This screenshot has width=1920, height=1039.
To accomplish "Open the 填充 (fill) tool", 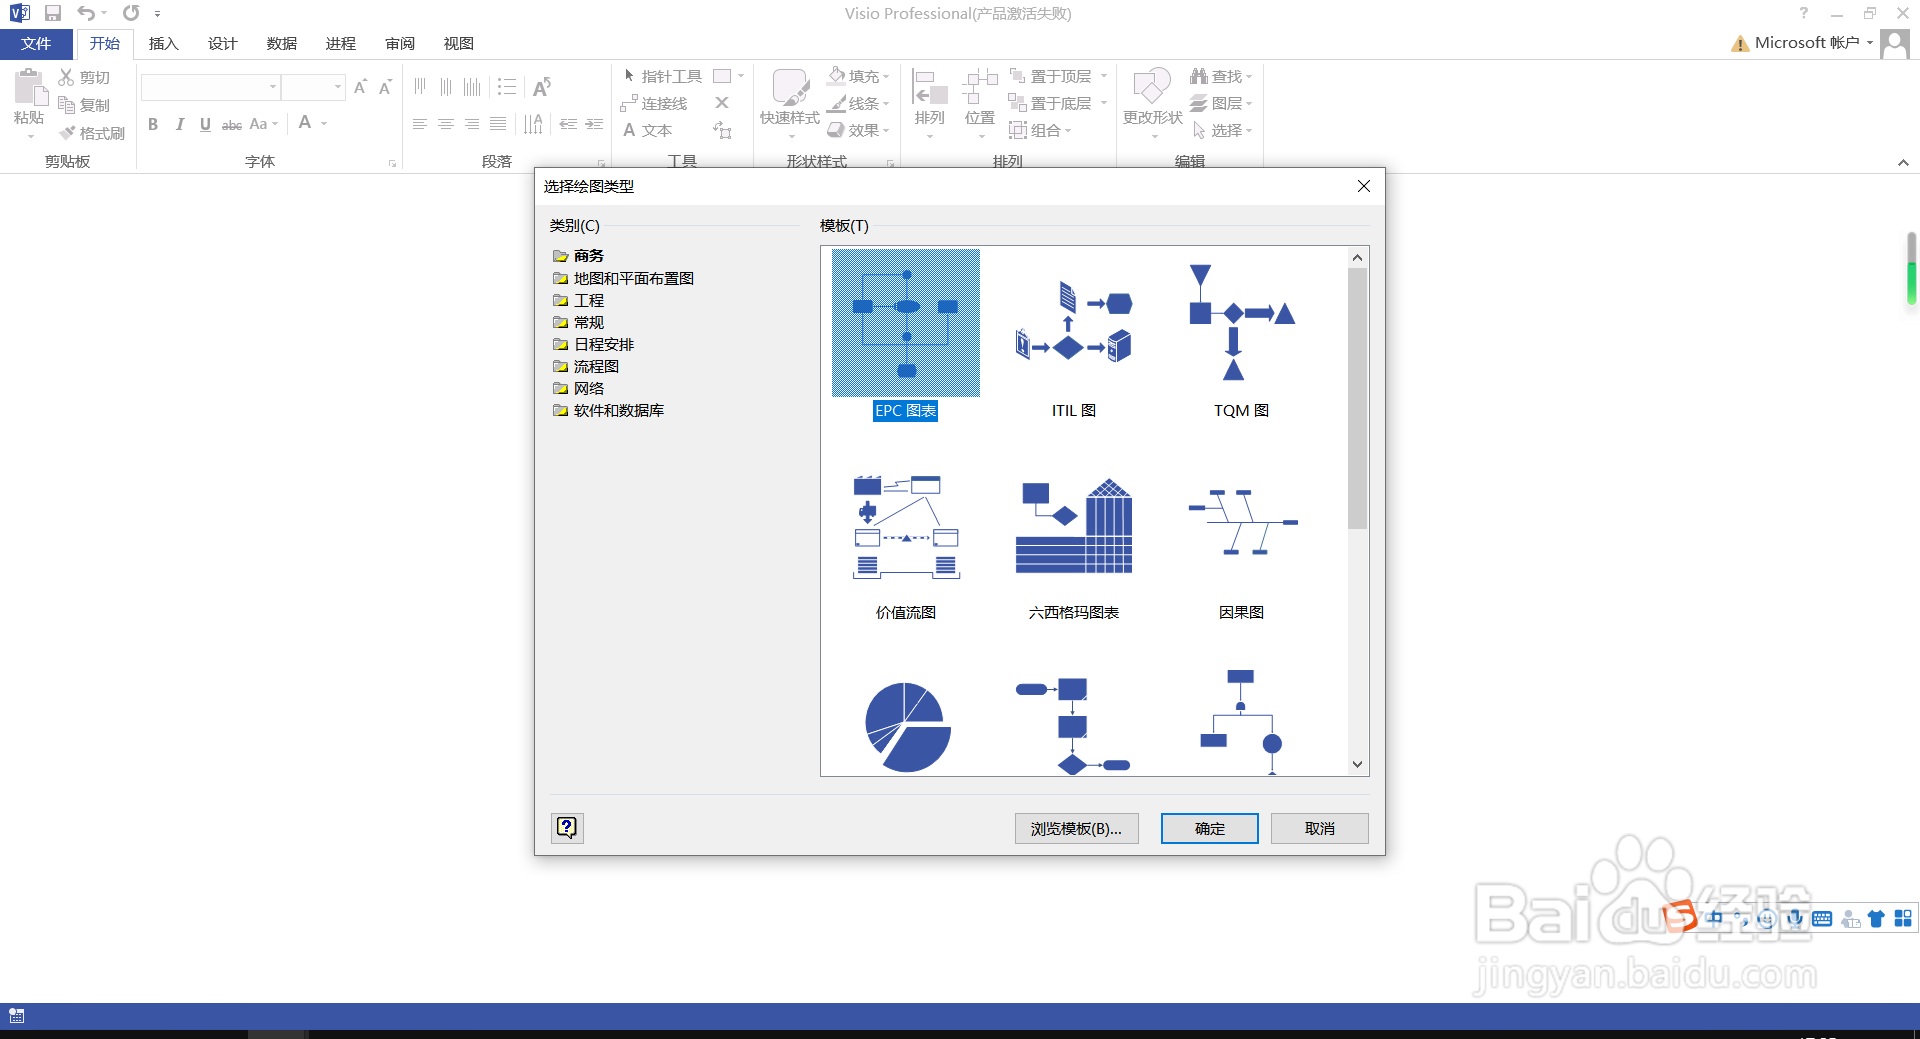I will [x=855, y=75].
